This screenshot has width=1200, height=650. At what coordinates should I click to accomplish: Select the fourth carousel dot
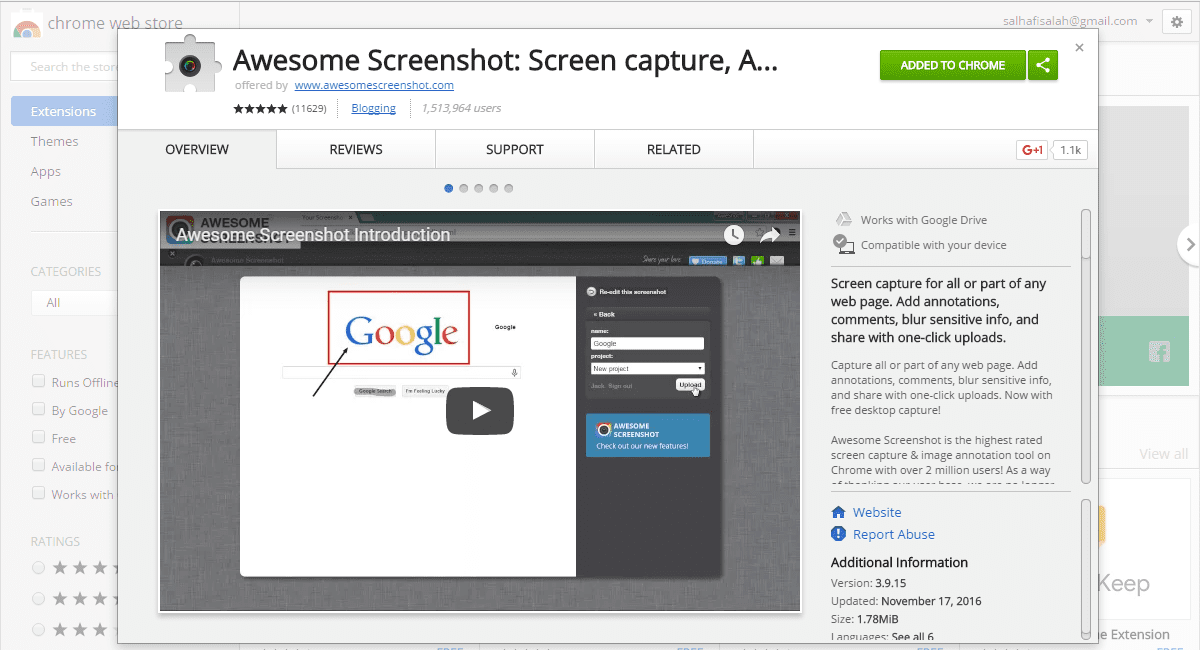(x=494, y=188)
